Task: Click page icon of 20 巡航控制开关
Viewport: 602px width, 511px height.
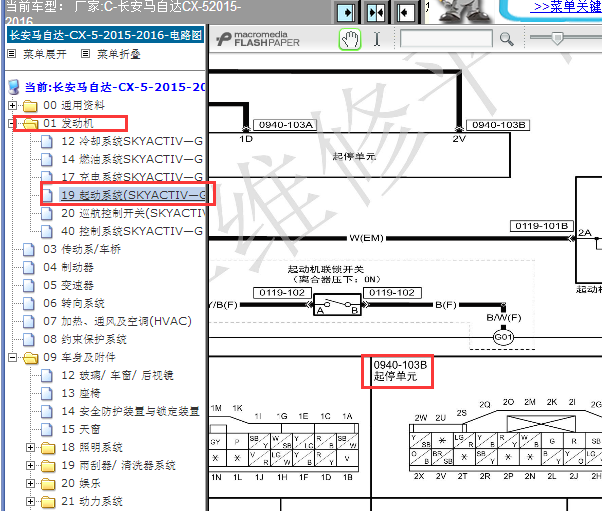Action: (x=47, y=213)
